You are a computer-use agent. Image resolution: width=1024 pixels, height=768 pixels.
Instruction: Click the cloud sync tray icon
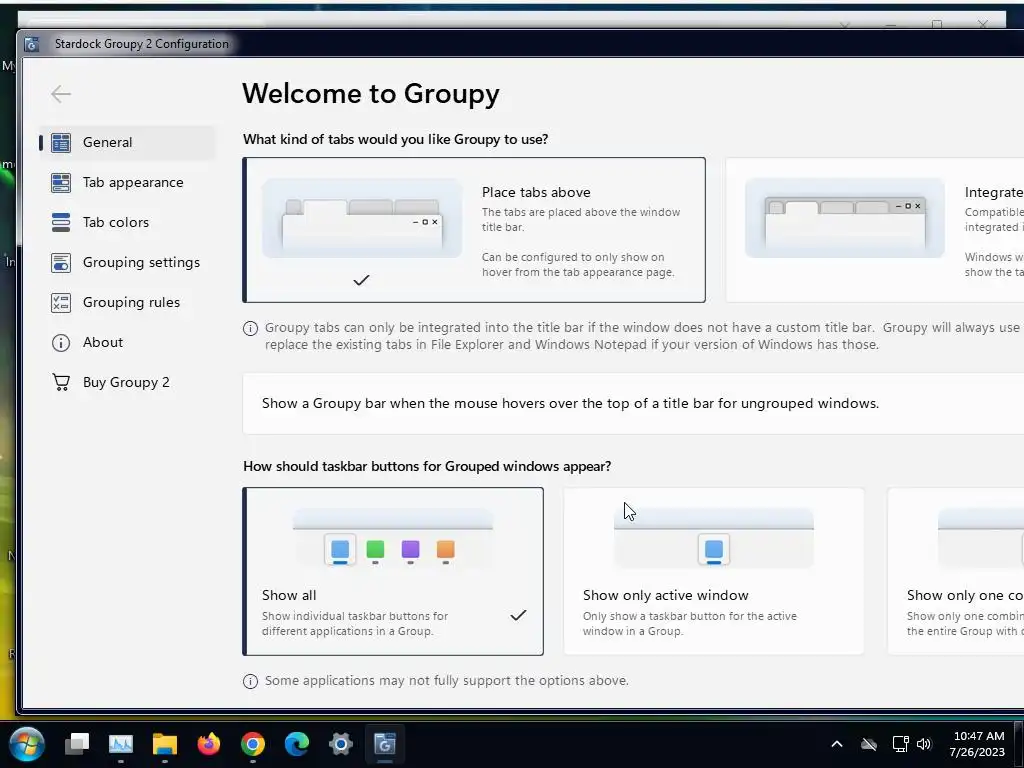tap(869, 744)
